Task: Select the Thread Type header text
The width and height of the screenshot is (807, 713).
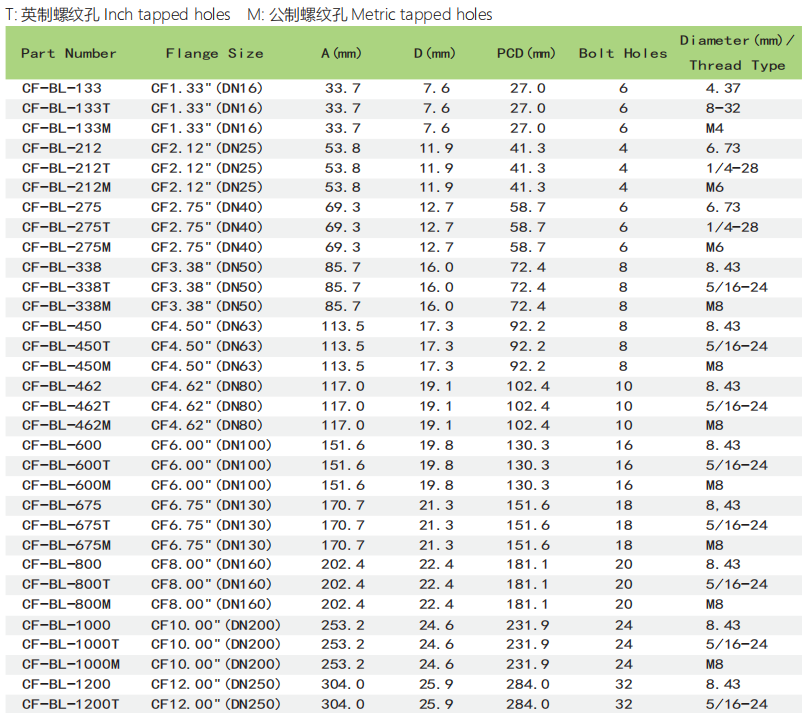Action: click(737, 65)
